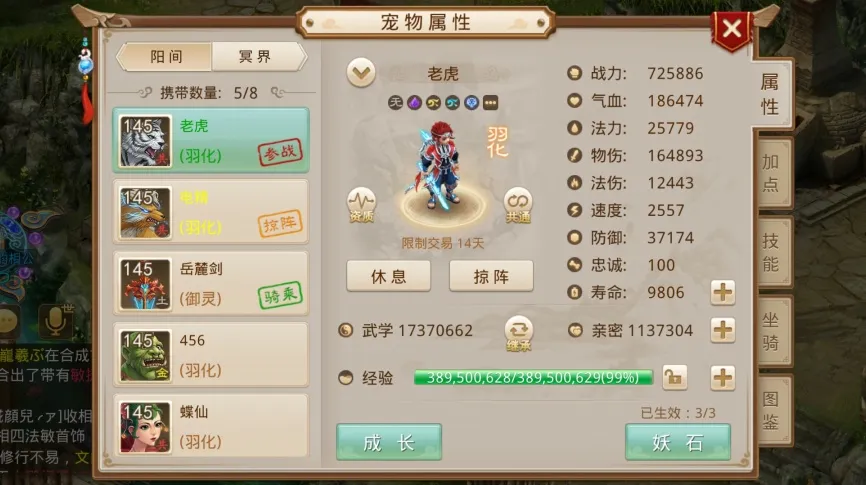Screen dimensions: 866x485
Task: Open the 技能 side tab
Action: coord(772,252)
